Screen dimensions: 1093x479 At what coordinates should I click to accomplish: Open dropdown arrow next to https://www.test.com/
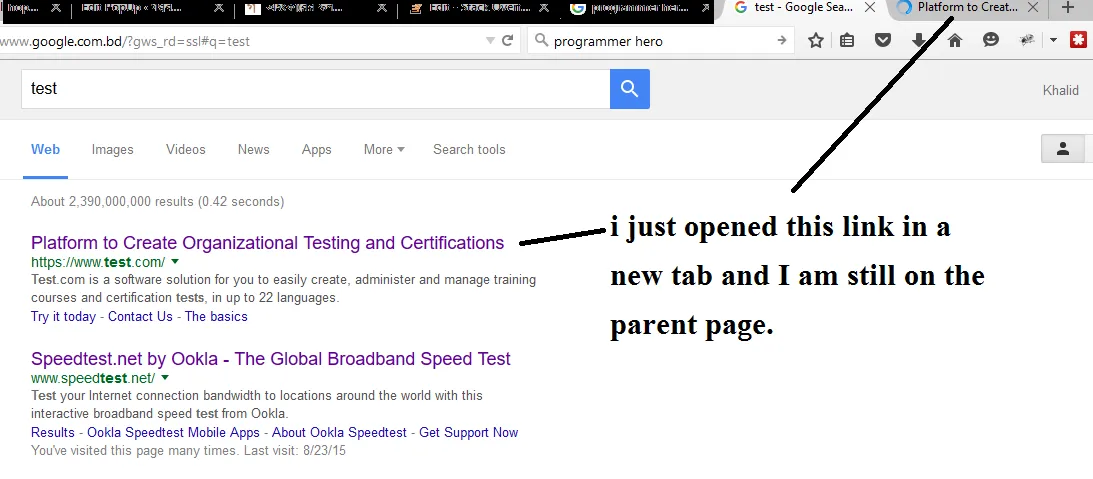[175, 261]
